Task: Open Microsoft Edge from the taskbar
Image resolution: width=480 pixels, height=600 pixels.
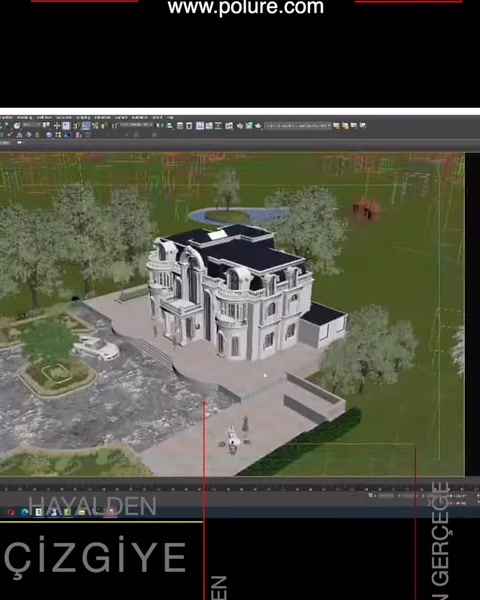Action: tap(25, 512)
